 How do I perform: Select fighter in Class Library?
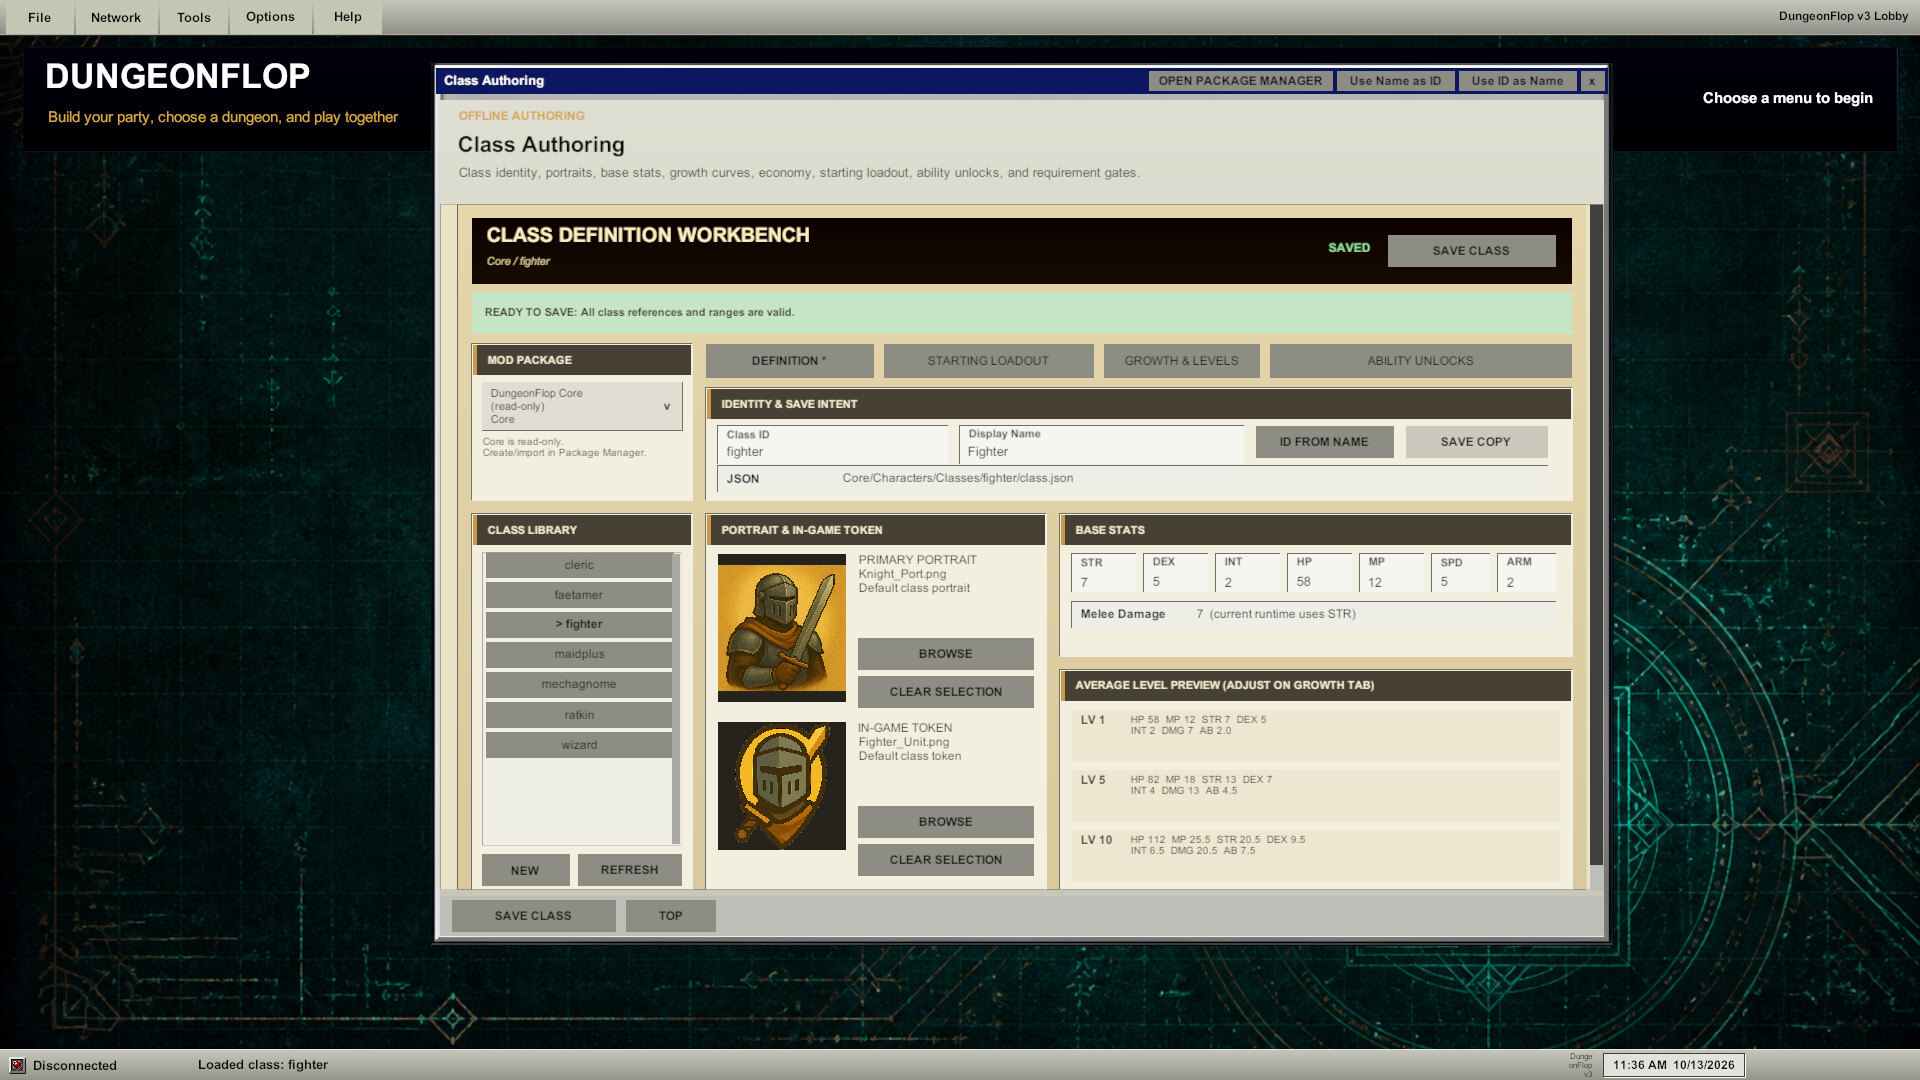(x=579, y=624)
